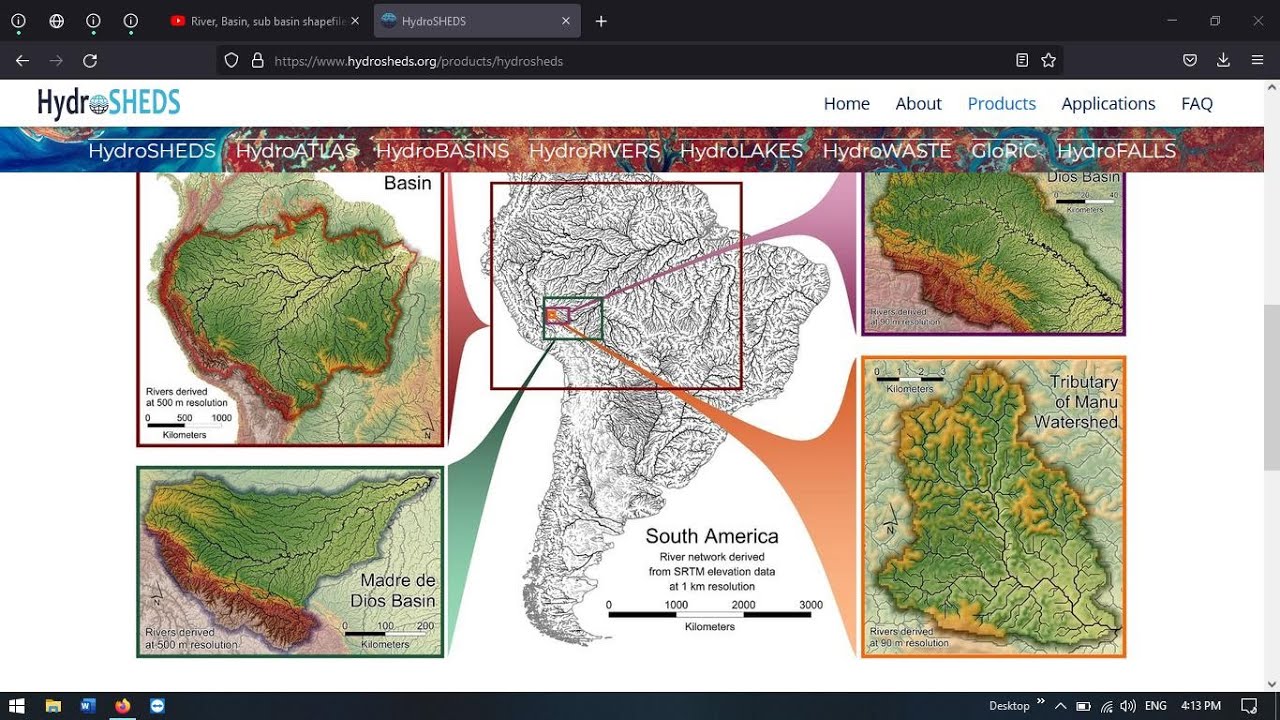
Task: Select HydroSHEDS in the product banner
Action: (x=152, y=151)
